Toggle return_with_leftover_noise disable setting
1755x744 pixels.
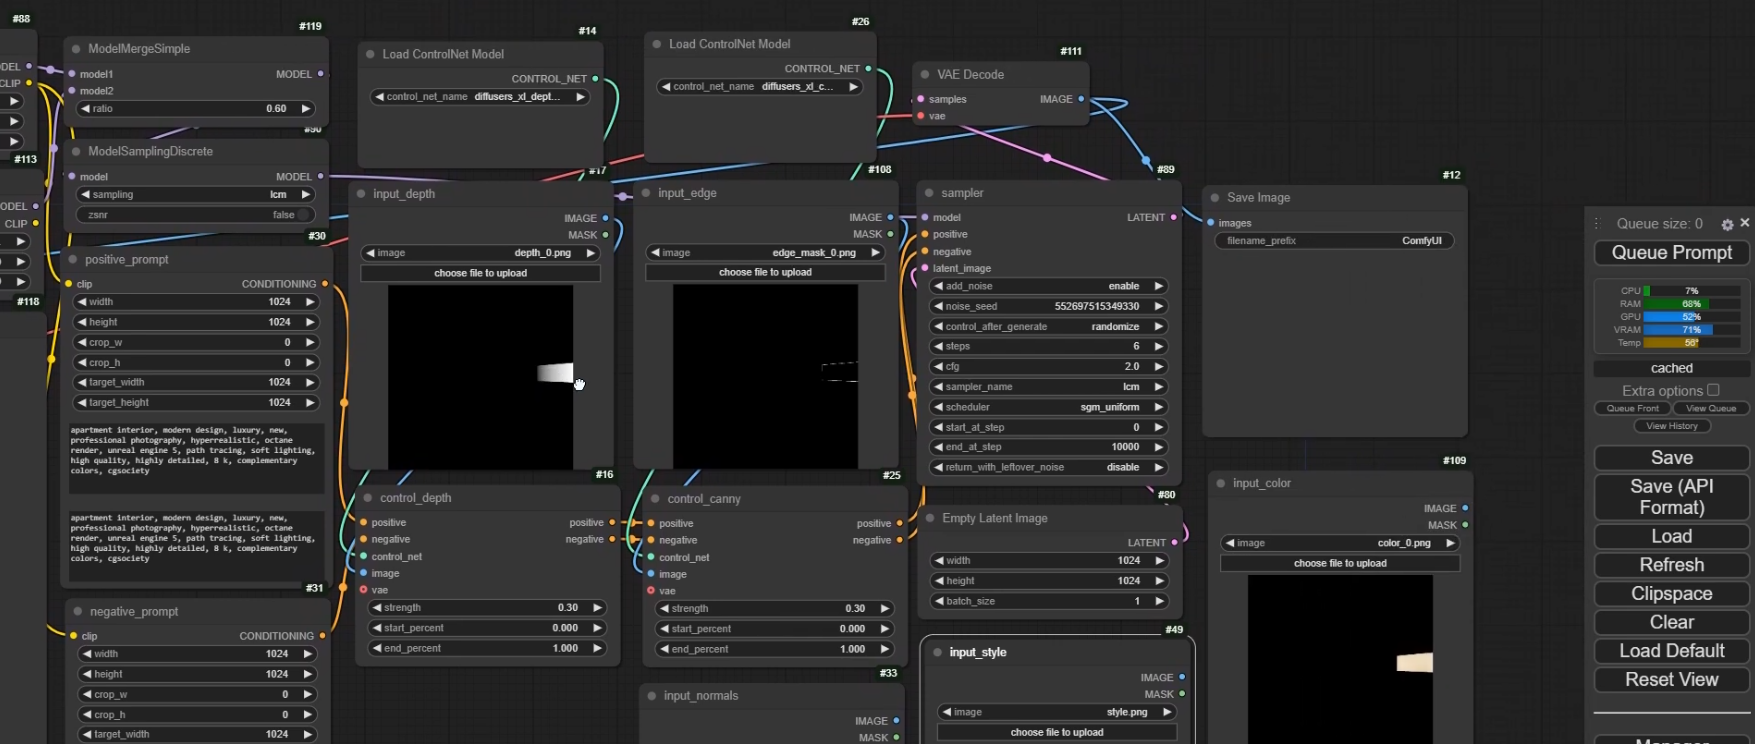click(1049, 467)
